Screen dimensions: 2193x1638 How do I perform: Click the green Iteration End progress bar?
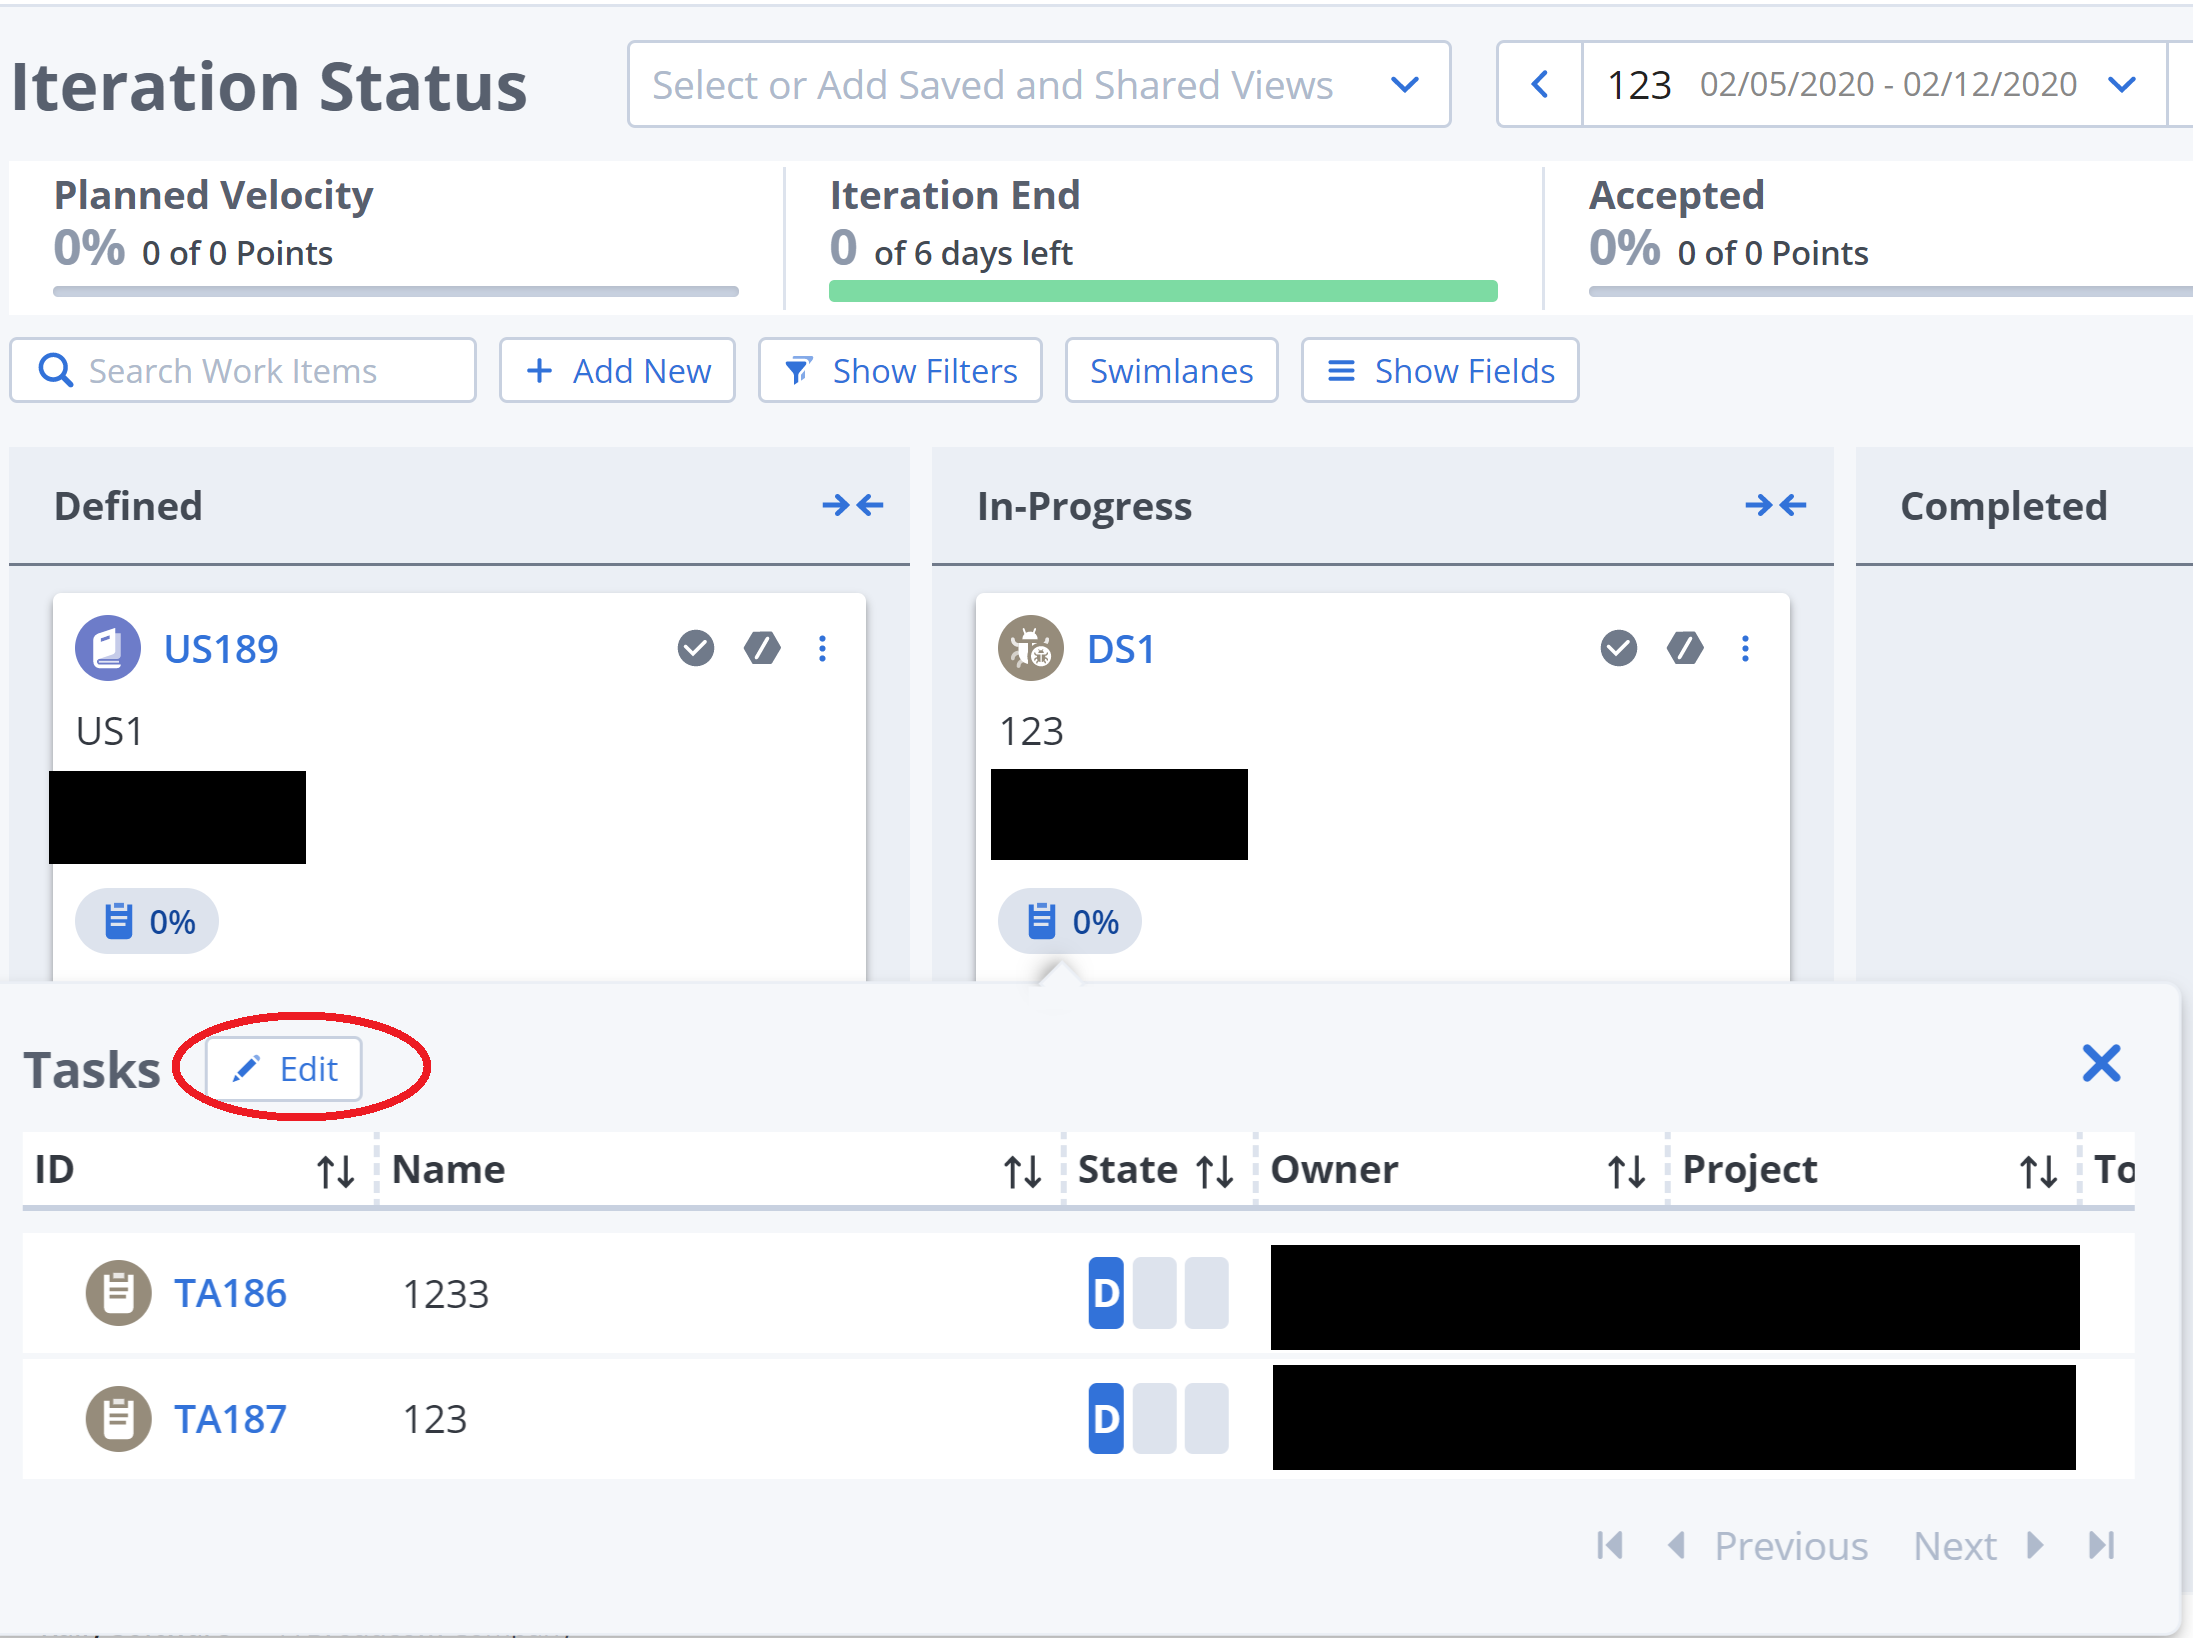coord(1162,291)
